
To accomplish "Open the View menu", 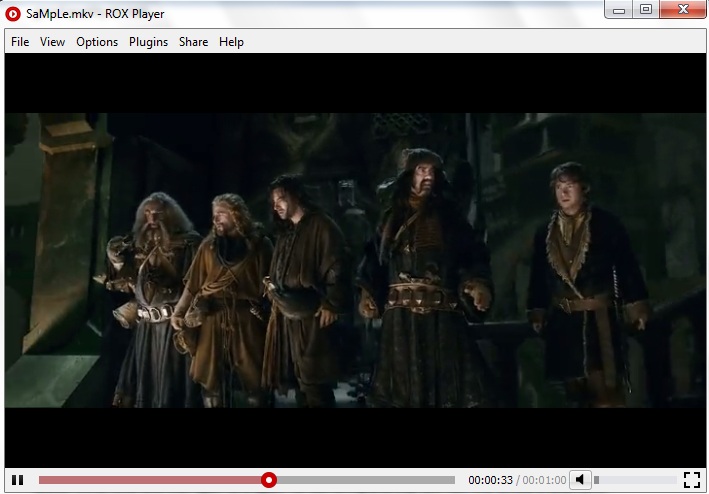I will point(52,42).
